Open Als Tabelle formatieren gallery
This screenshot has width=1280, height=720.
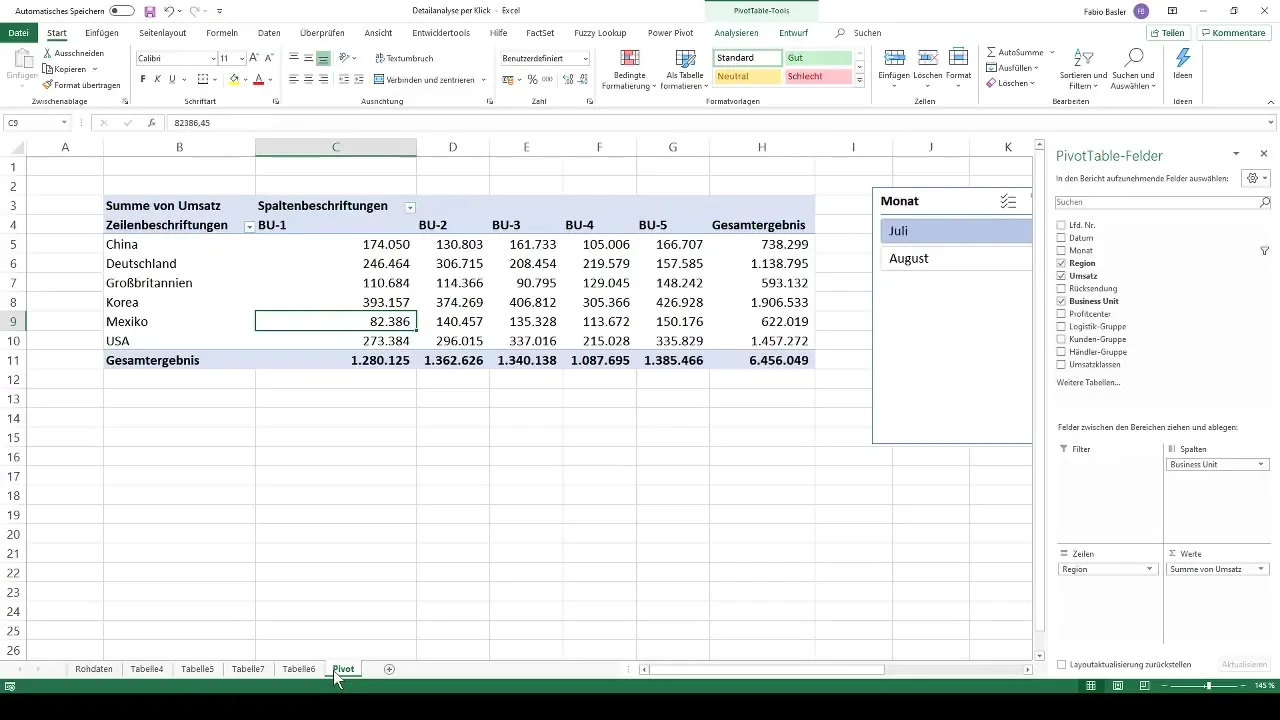tap(685, 70)
